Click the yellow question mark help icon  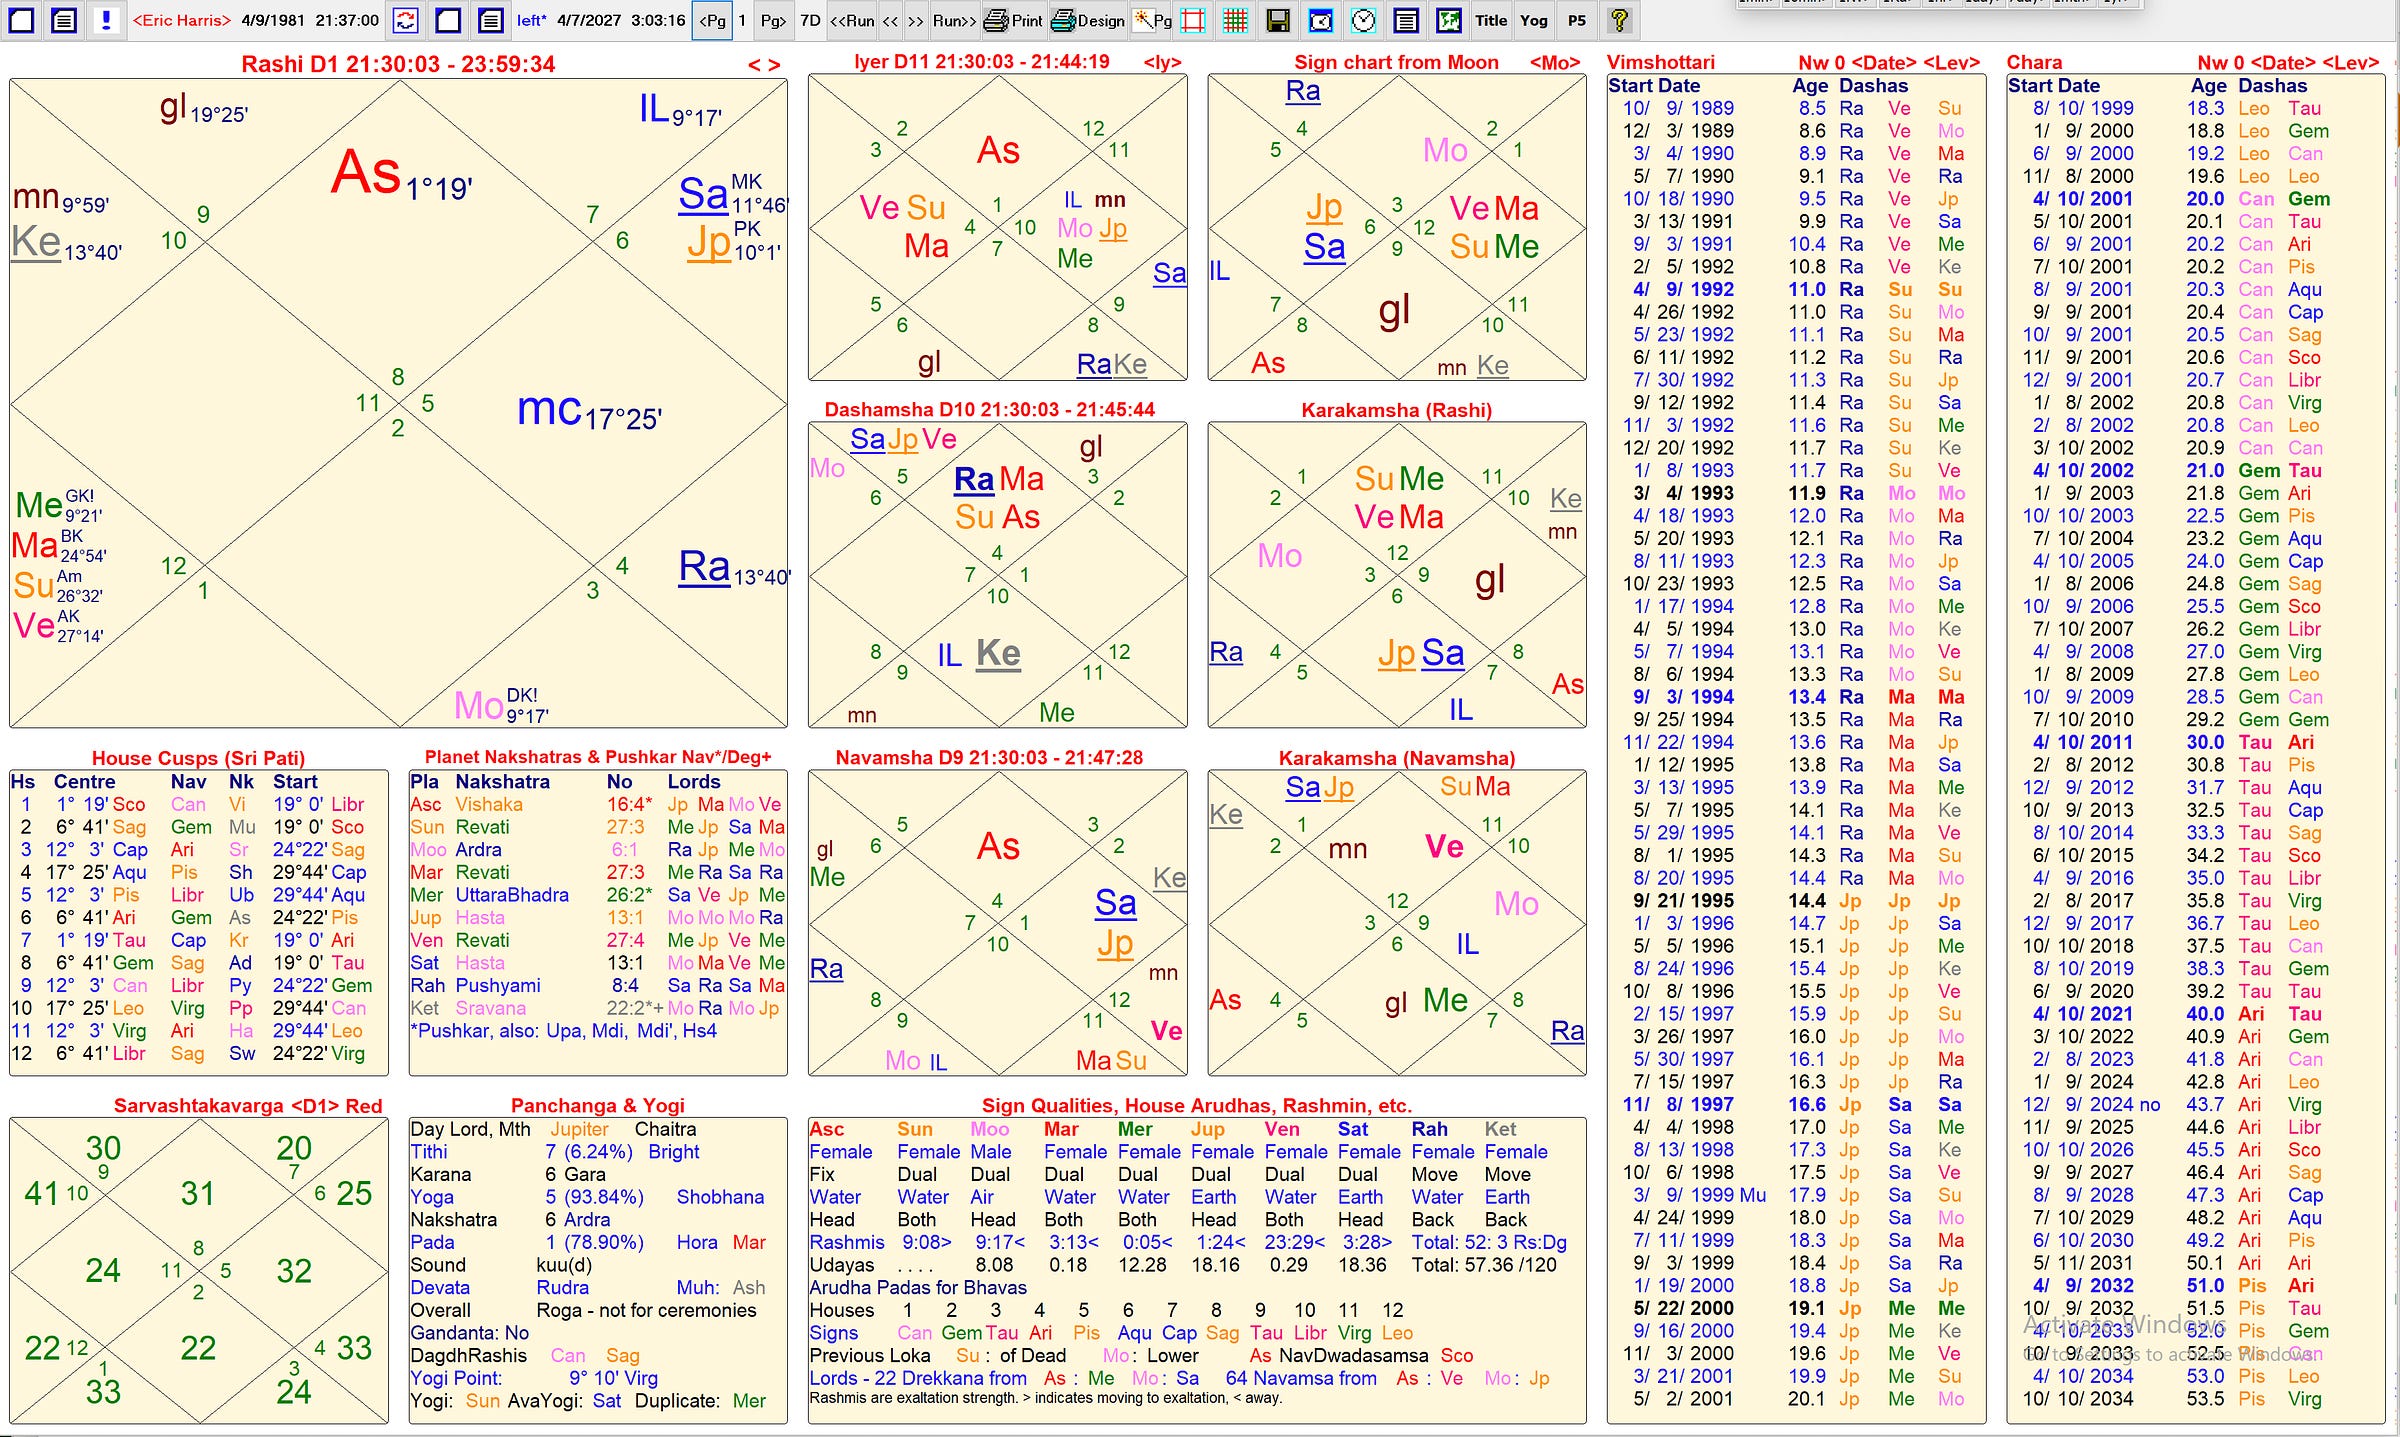1620,20
